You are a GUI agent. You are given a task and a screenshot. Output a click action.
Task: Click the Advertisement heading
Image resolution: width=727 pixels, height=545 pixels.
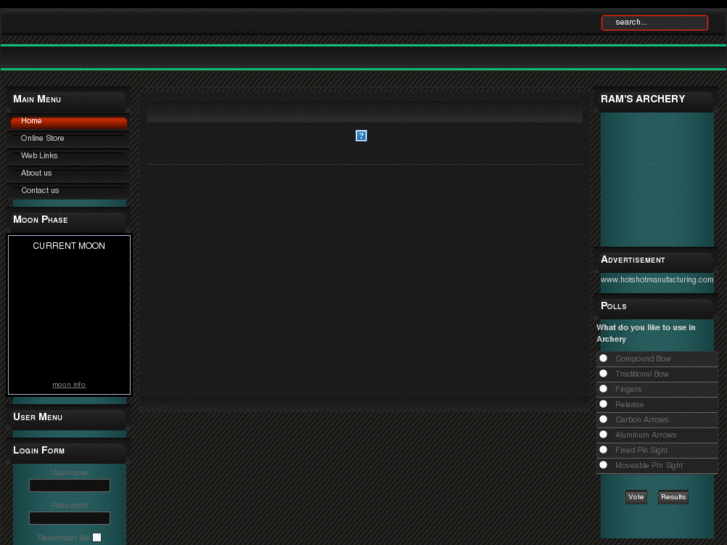[632, 259]
